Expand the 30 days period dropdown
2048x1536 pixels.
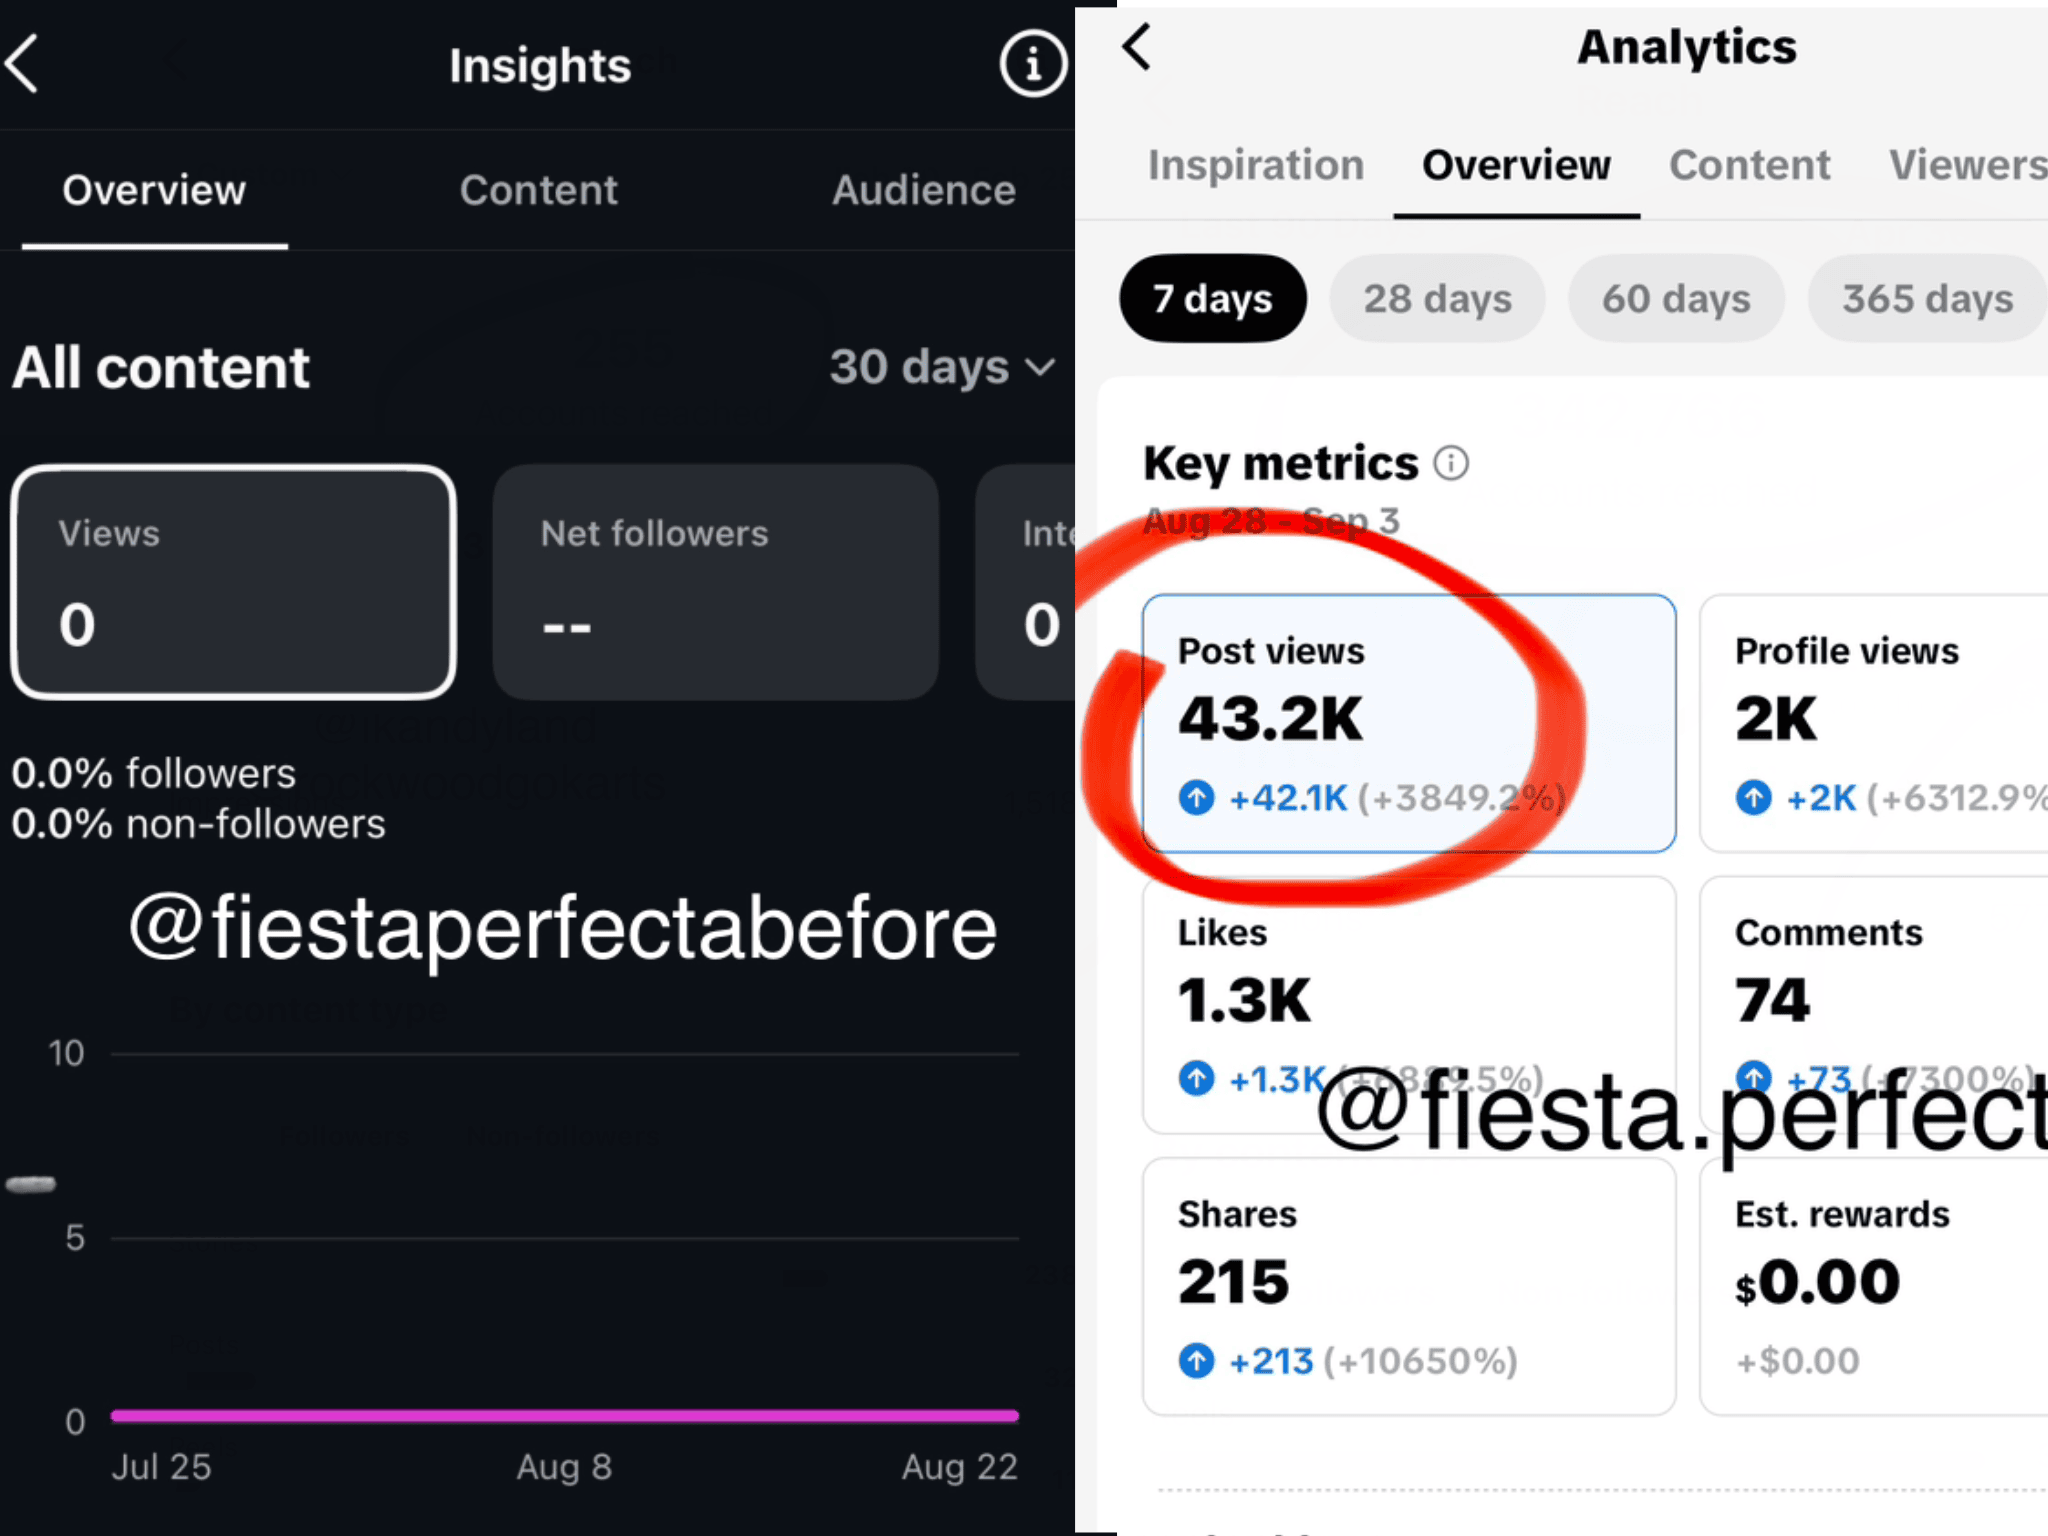(x=942, y=367)
